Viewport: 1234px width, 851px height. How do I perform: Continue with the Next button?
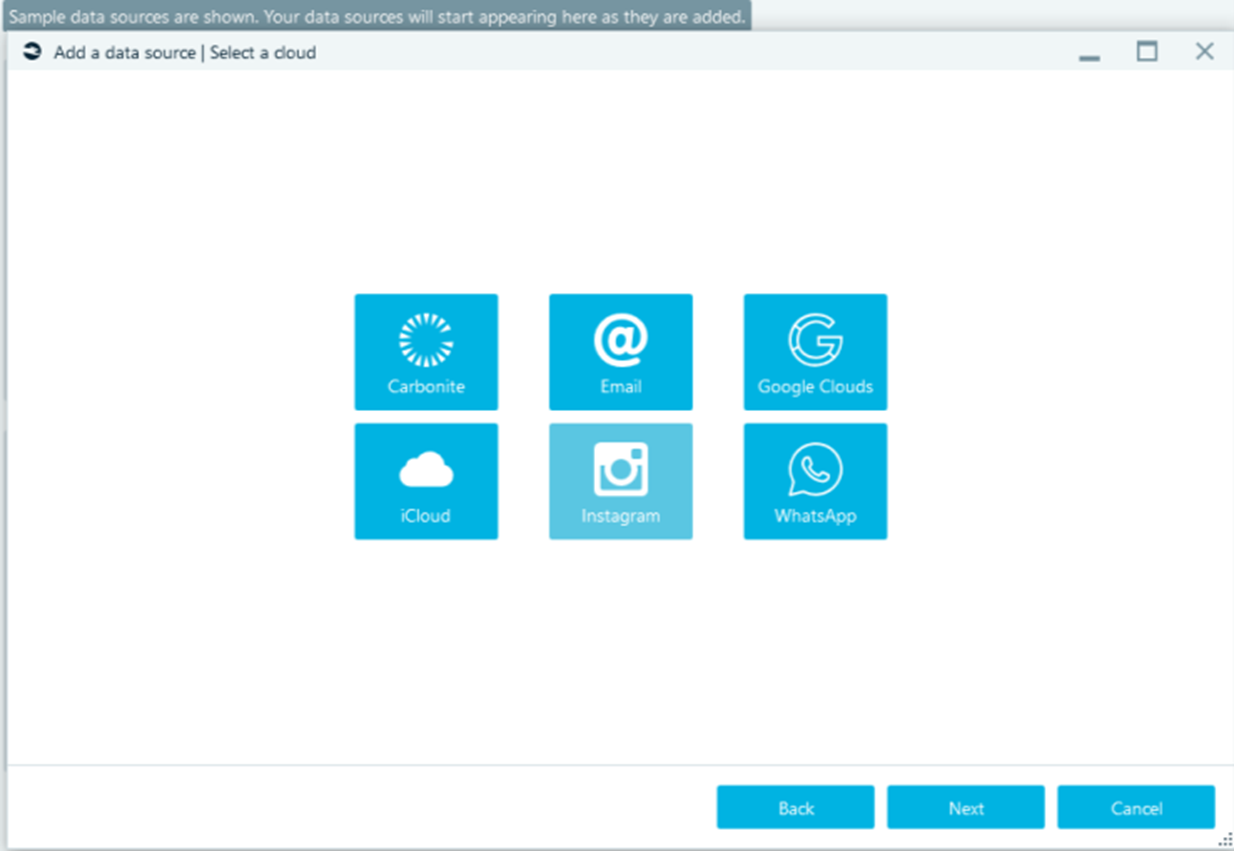point(966,807)
